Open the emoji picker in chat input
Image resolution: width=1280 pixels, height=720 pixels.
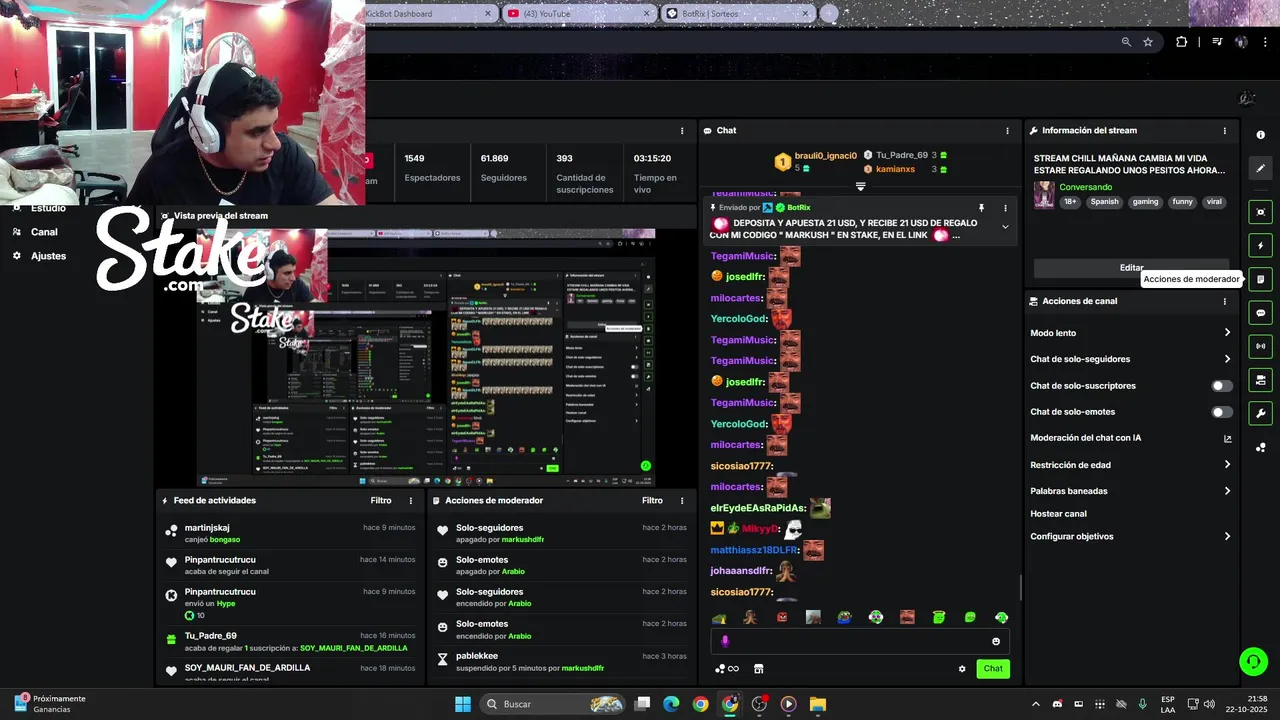click(995, 642)
